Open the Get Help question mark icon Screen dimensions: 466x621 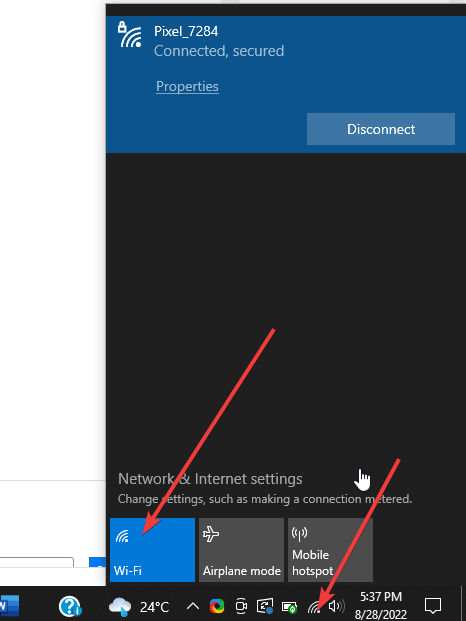(x=70, y=606)
